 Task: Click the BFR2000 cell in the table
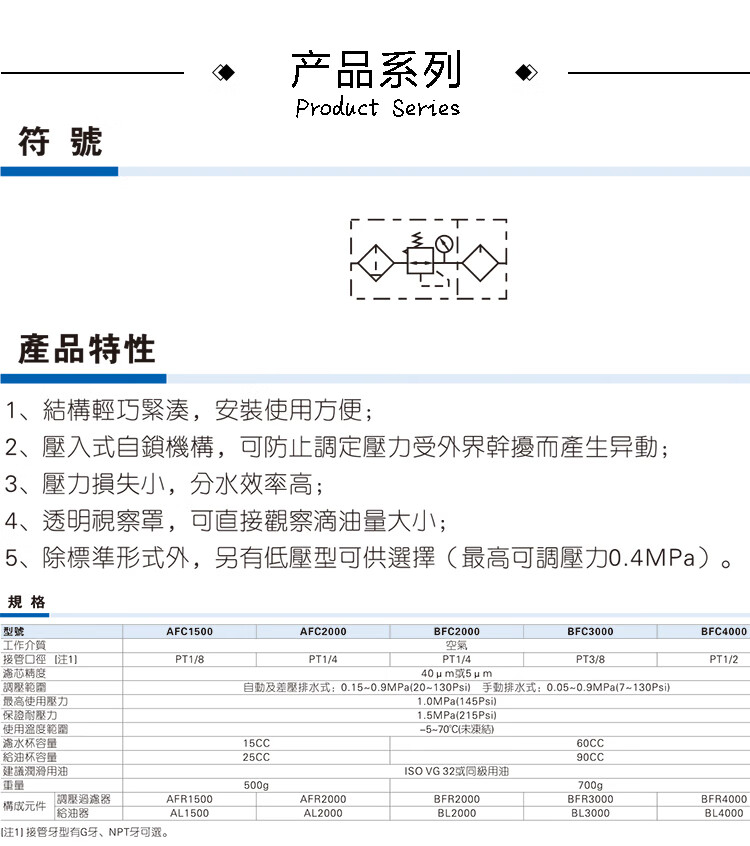tap(456, 800)
